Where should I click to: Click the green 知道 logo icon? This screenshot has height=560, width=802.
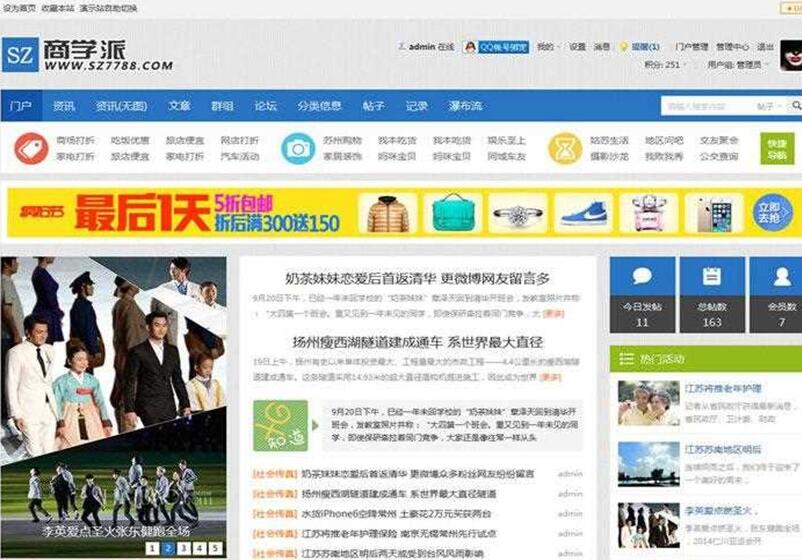[x=280, y=425]
